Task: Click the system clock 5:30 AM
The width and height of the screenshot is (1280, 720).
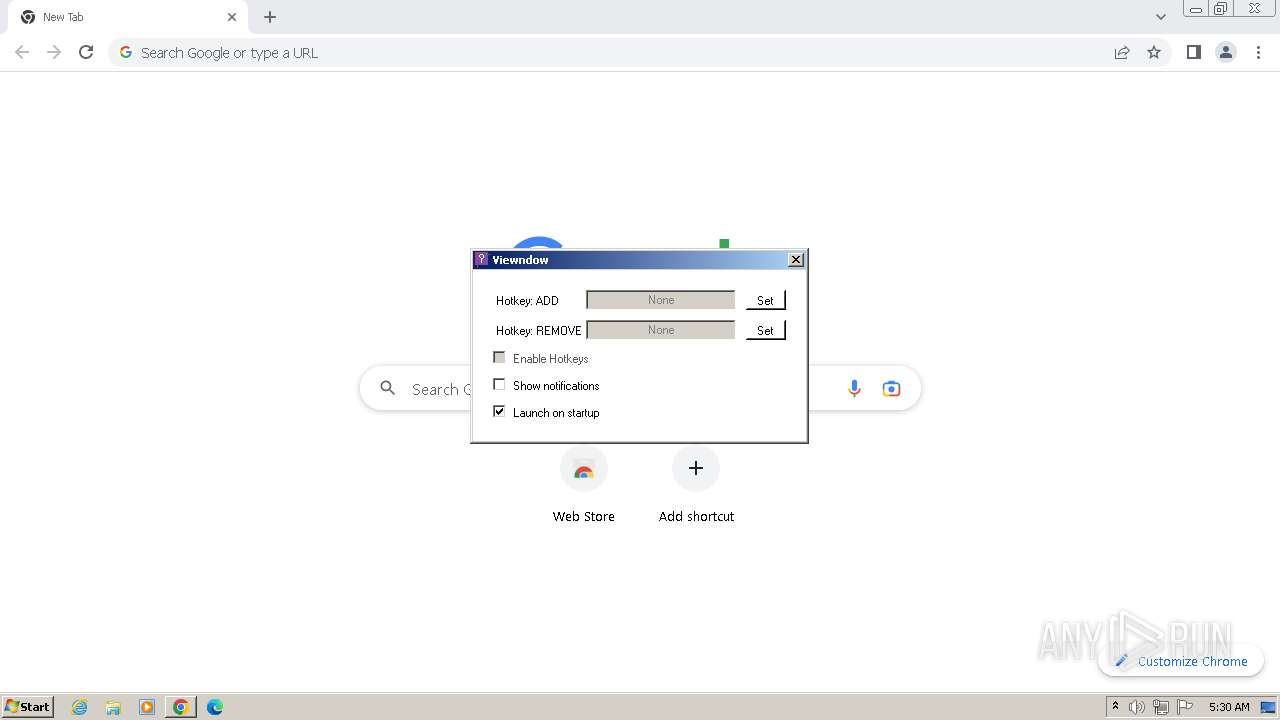Action: [x=1229, y=707]
